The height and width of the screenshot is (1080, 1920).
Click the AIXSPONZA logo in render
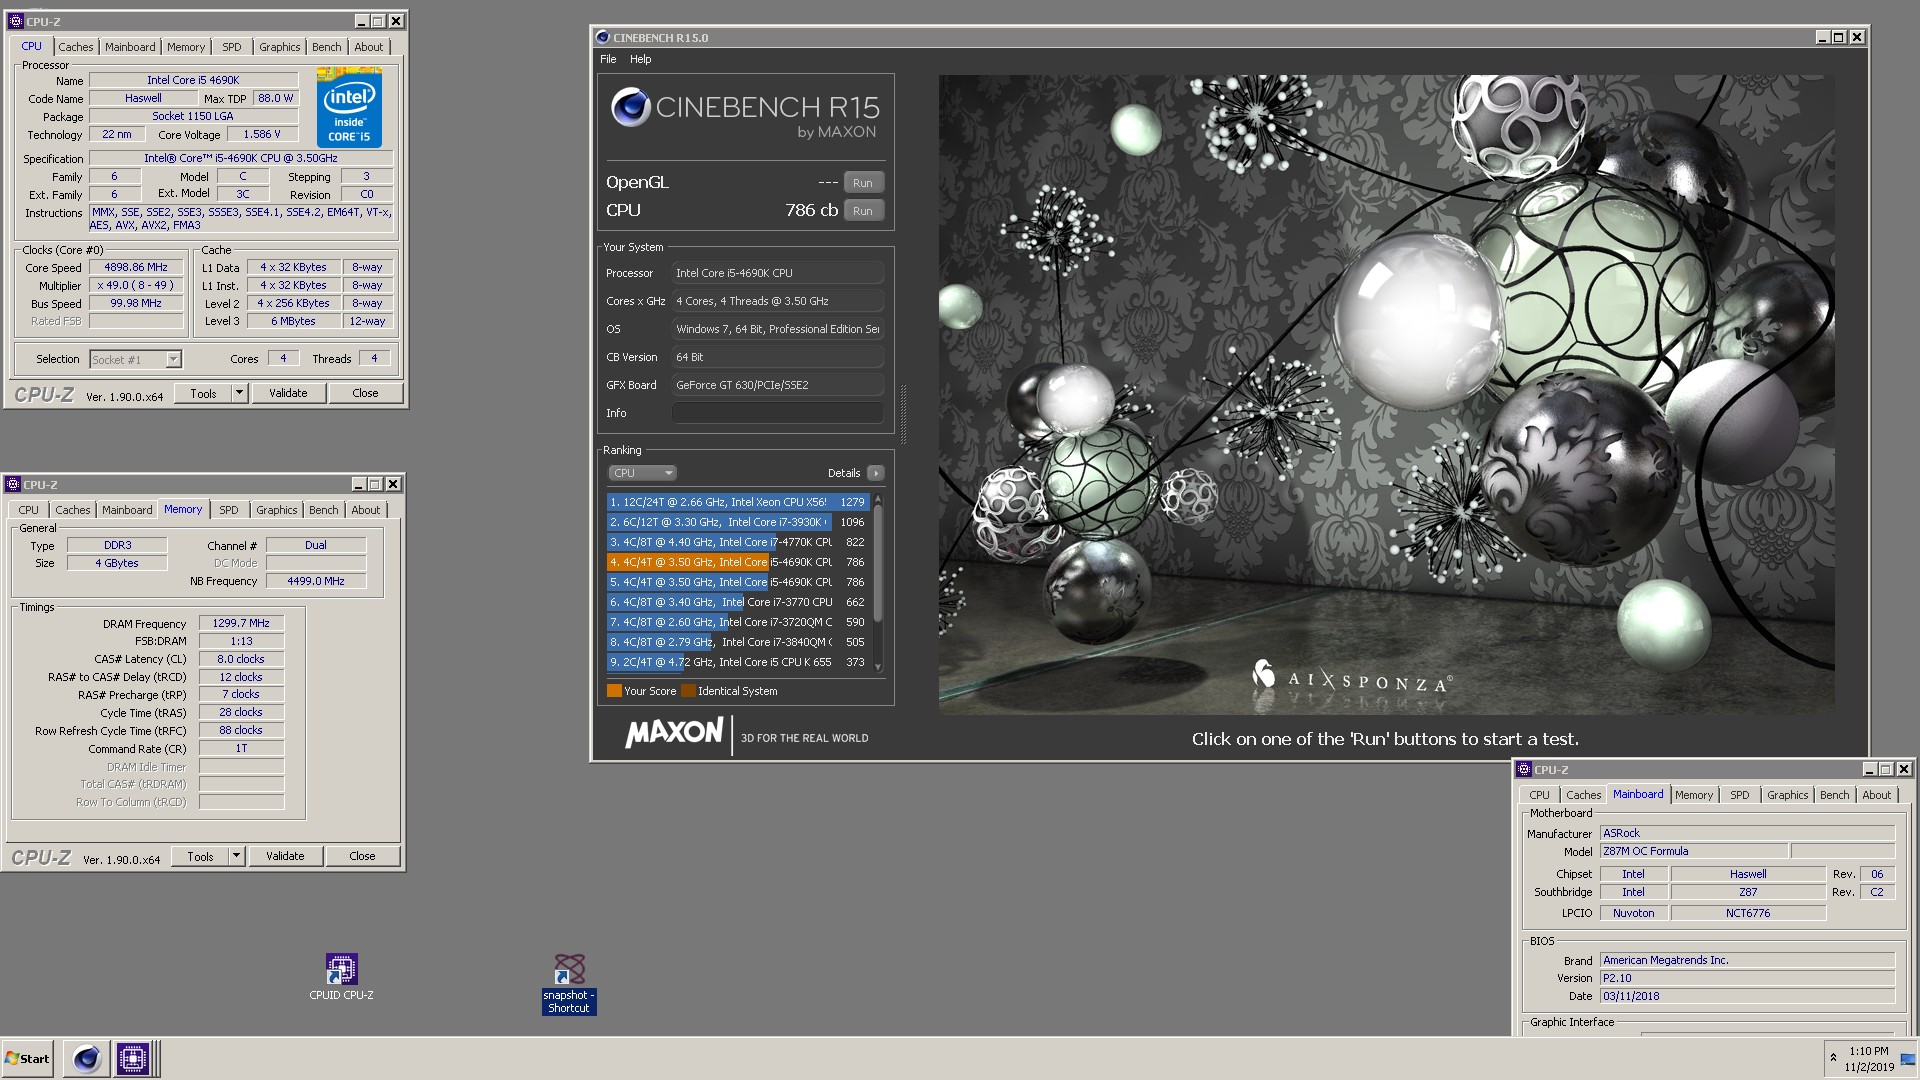(1352, 678)
